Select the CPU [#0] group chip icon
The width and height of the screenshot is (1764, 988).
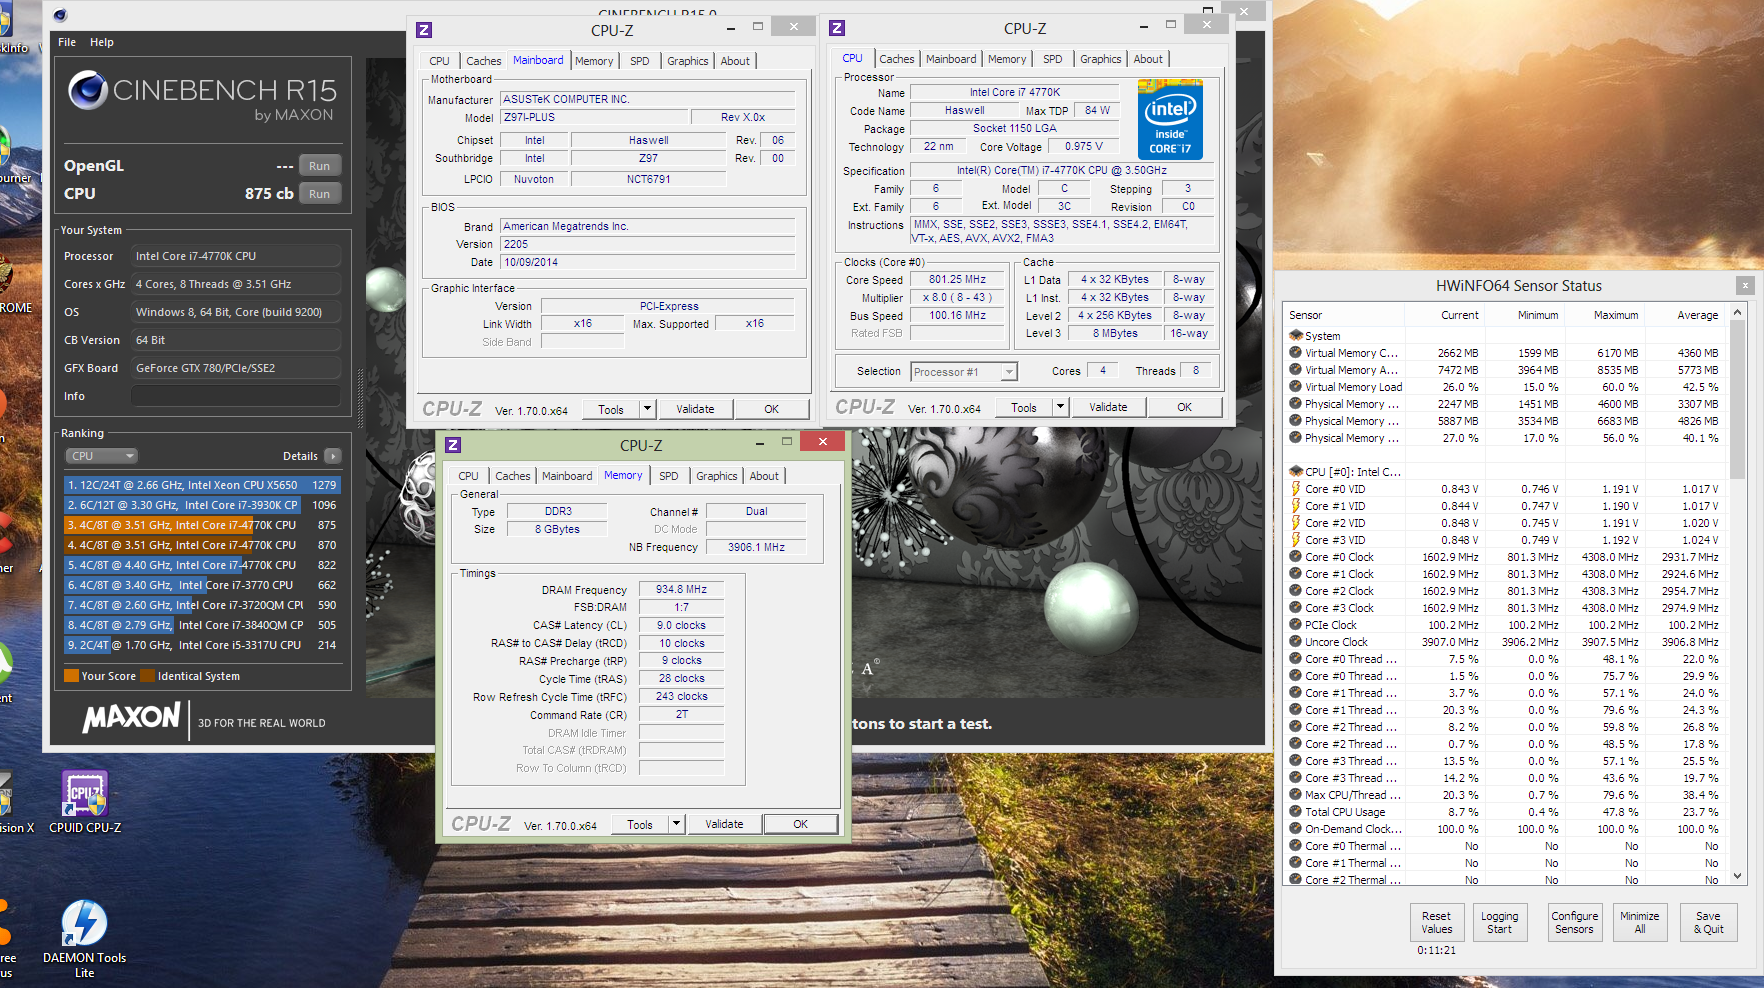click(1296, 472)
